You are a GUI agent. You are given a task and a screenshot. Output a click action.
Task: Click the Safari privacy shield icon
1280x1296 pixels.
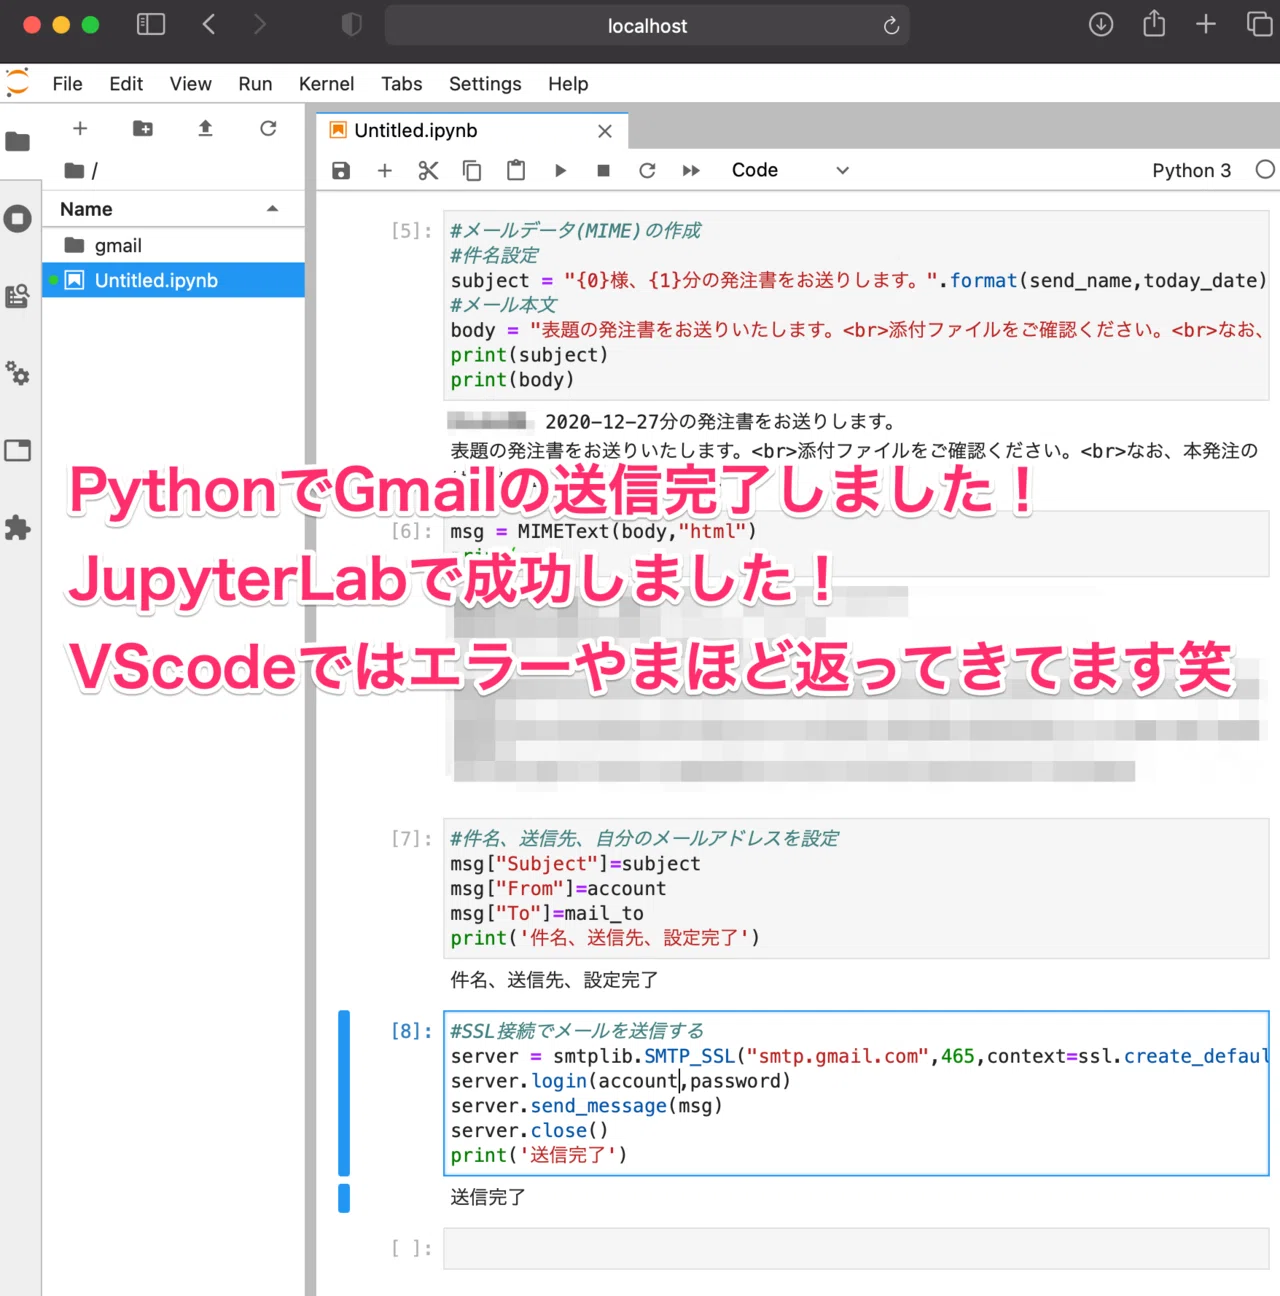[x=351, y=25]
